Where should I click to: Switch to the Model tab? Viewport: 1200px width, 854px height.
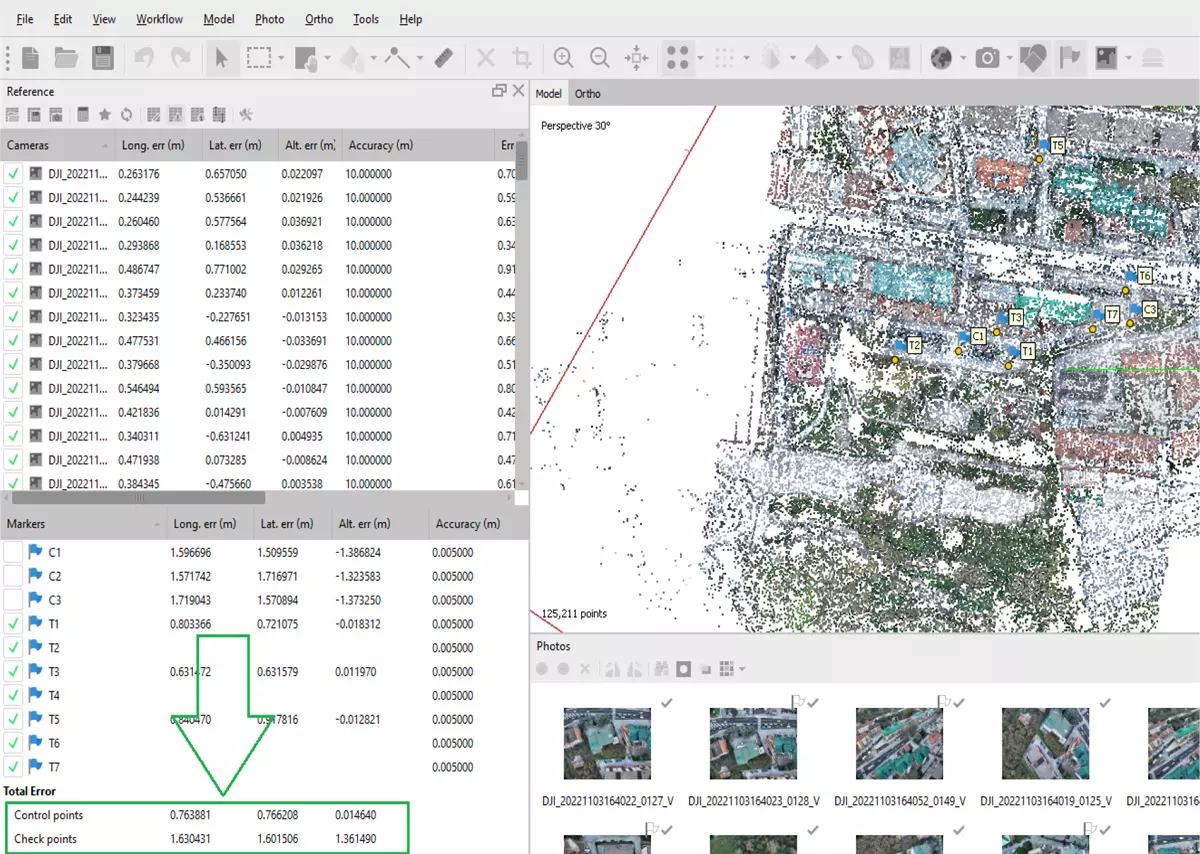548,94
